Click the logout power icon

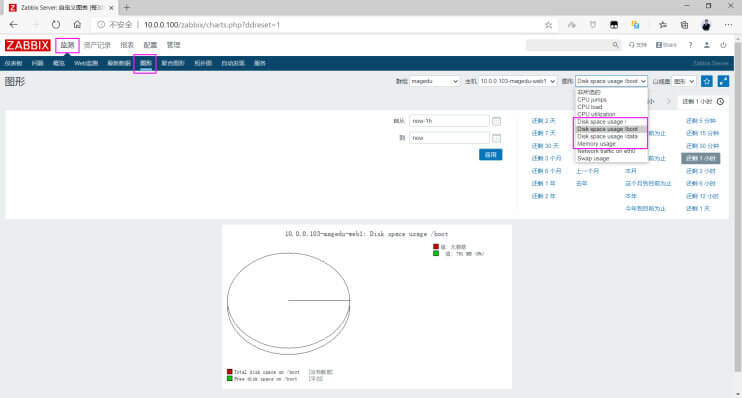[x=723, y=45]
